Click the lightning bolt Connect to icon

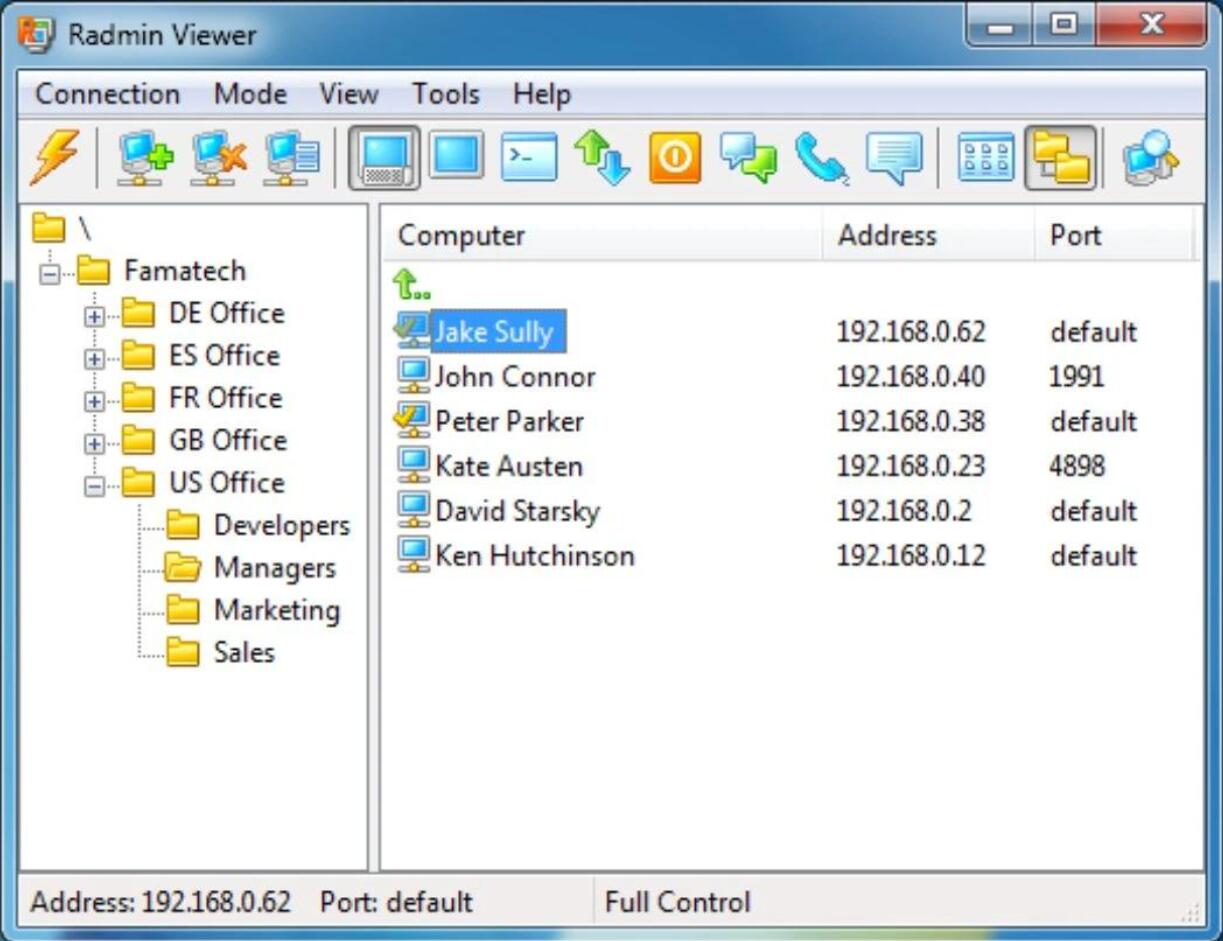[x=54, y=158]
